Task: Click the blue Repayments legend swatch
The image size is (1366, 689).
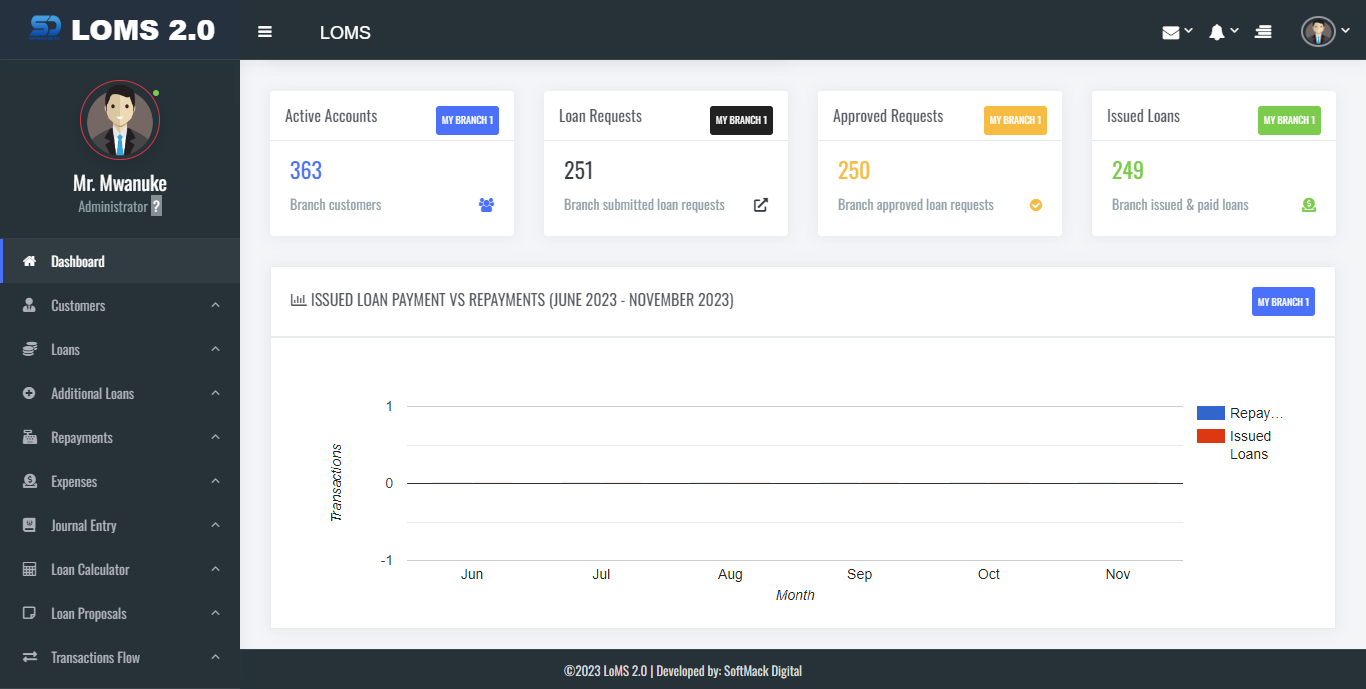Action: (1210, 413)
